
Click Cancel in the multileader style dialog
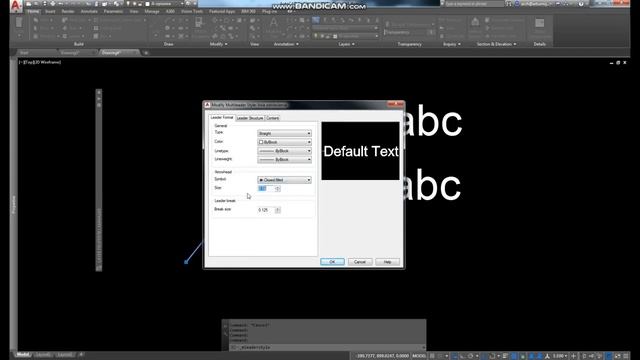tap(360, 262)
